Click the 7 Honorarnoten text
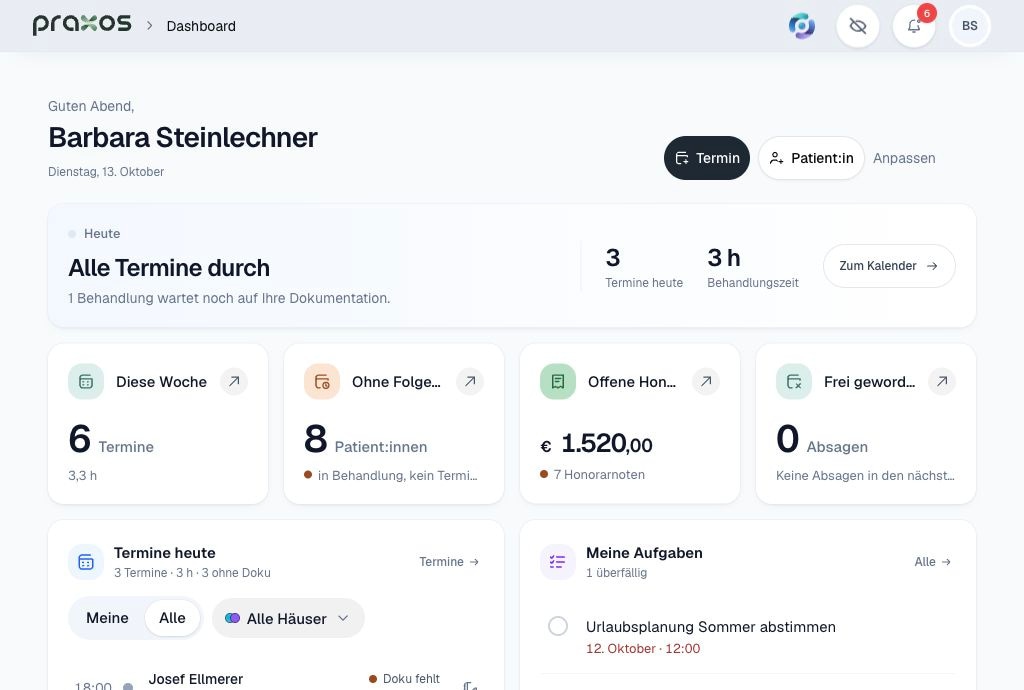The image size is (1024, 690). [x=599, y=475]
